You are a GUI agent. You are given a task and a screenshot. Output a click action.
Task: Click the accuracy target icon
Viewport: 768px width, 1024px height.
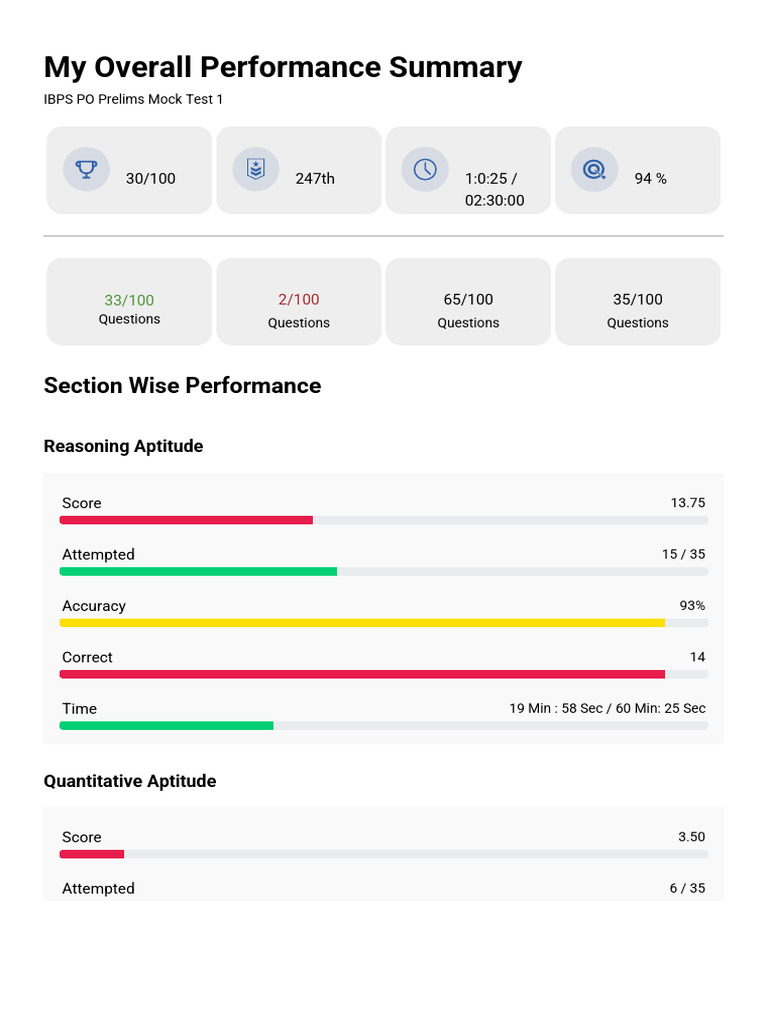click(594, 169)
